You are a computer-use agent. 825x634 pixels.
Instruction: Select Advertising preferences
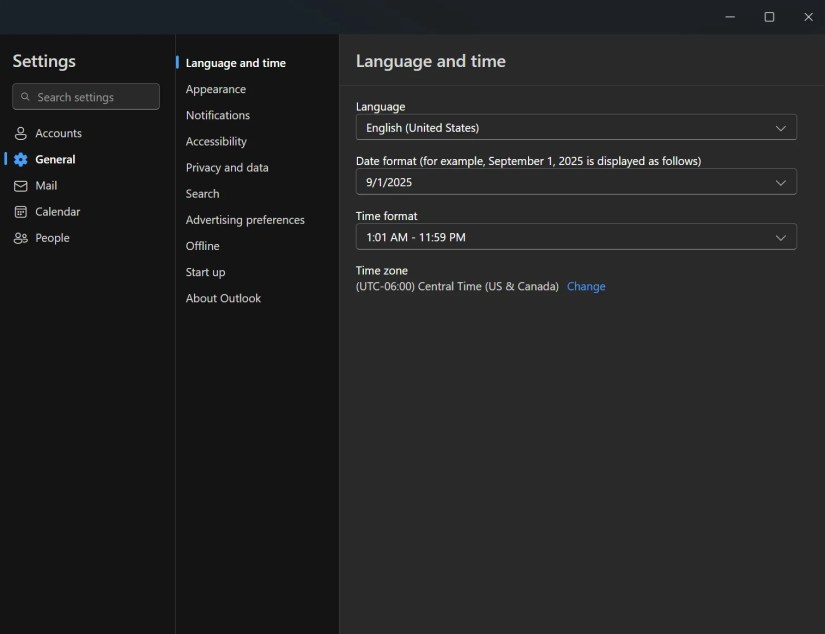point(245,220)
